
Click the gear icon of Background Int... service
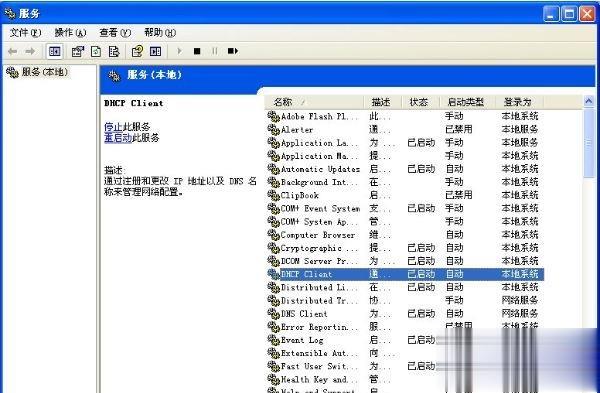273,182
